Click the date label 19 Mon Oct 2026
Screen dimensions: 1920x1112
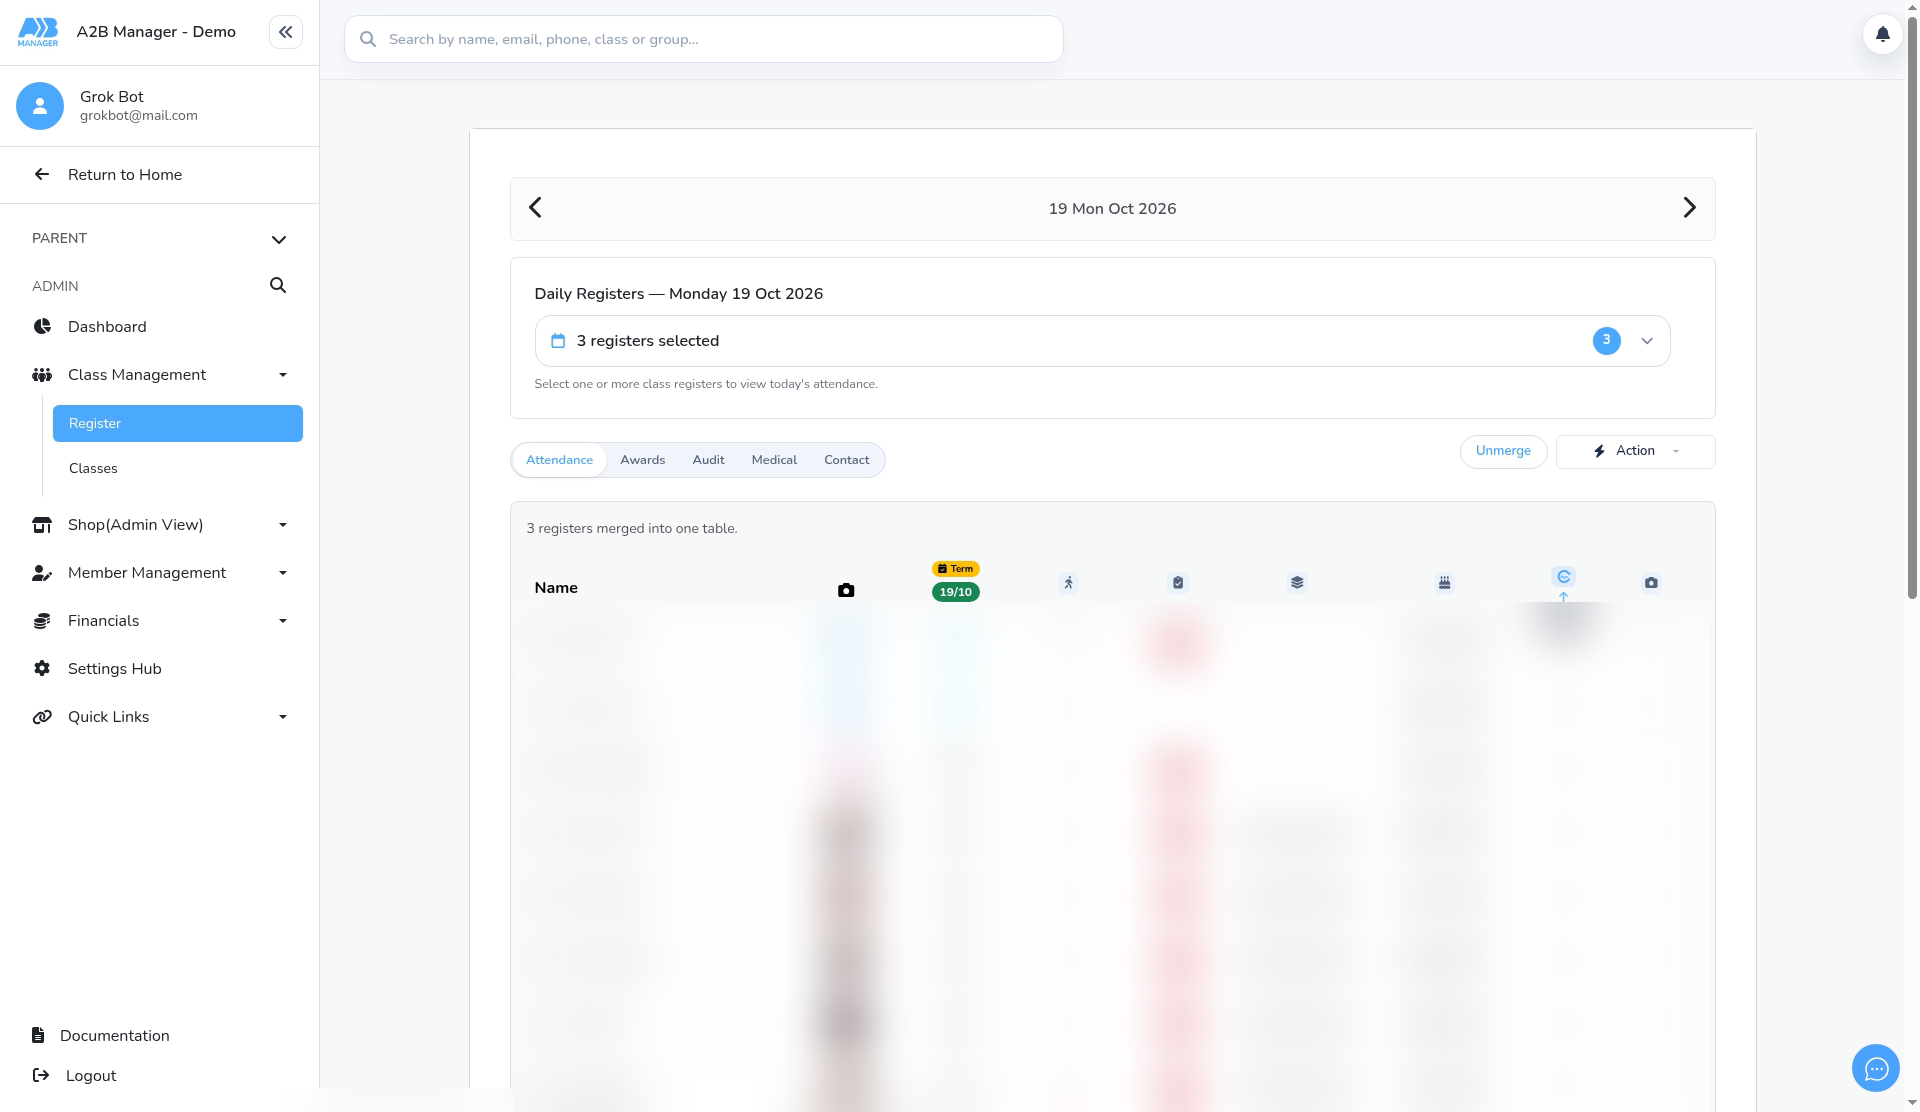(1112, 209)
